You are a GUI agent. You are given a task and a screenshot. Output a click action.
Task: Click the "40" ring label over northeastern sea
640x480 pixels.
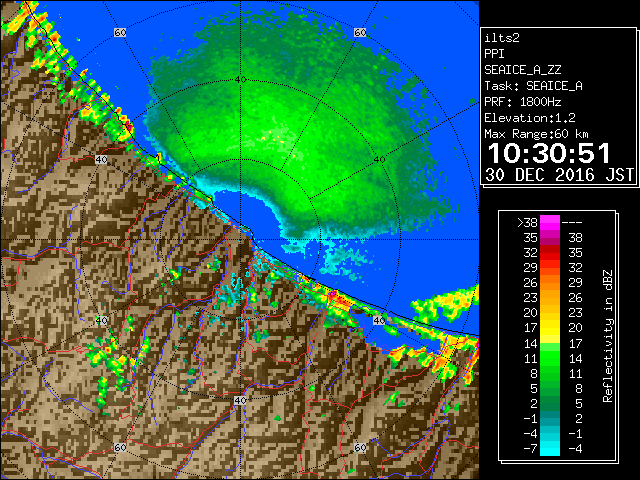(x=379, y=160)
